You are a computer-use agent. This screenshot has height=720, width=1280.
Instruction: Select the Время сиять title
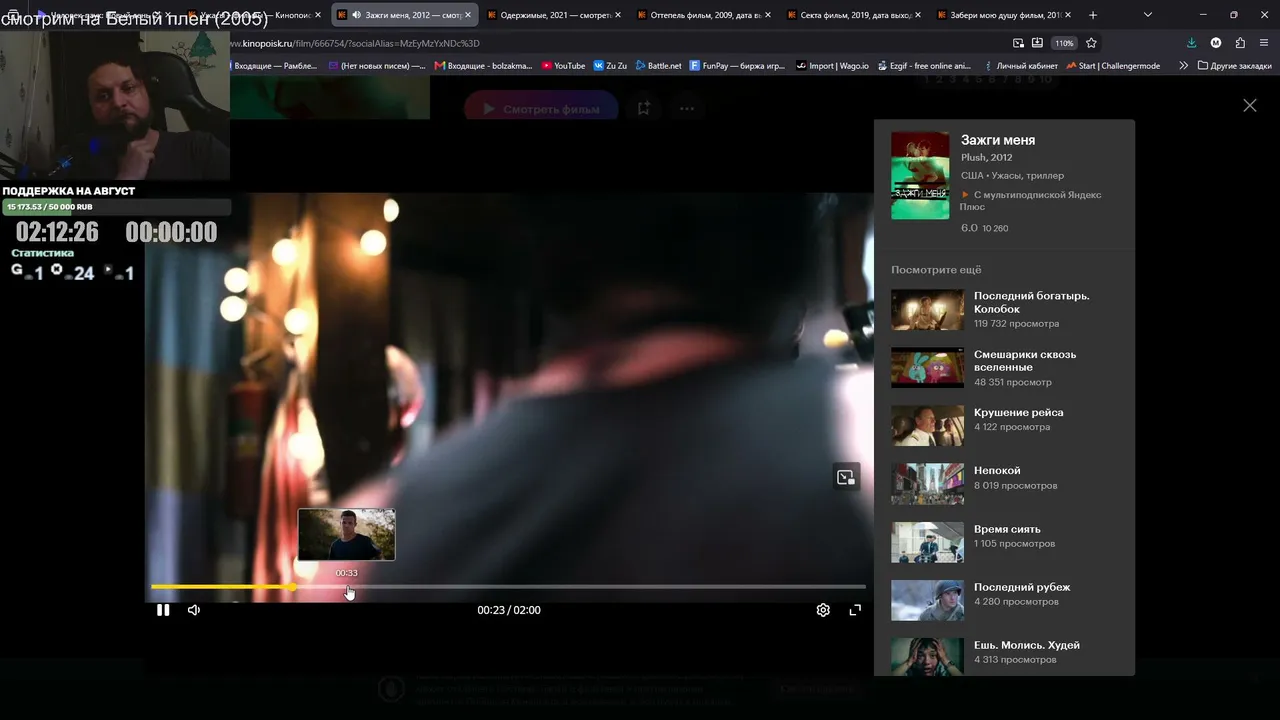pos(1007,529)
